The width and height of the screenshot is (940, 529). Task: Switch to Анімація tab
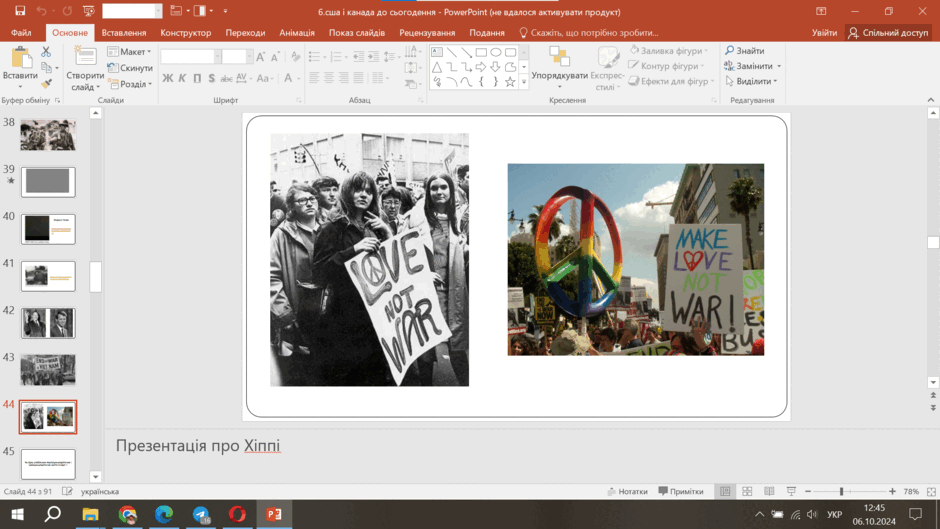[297, 32]
